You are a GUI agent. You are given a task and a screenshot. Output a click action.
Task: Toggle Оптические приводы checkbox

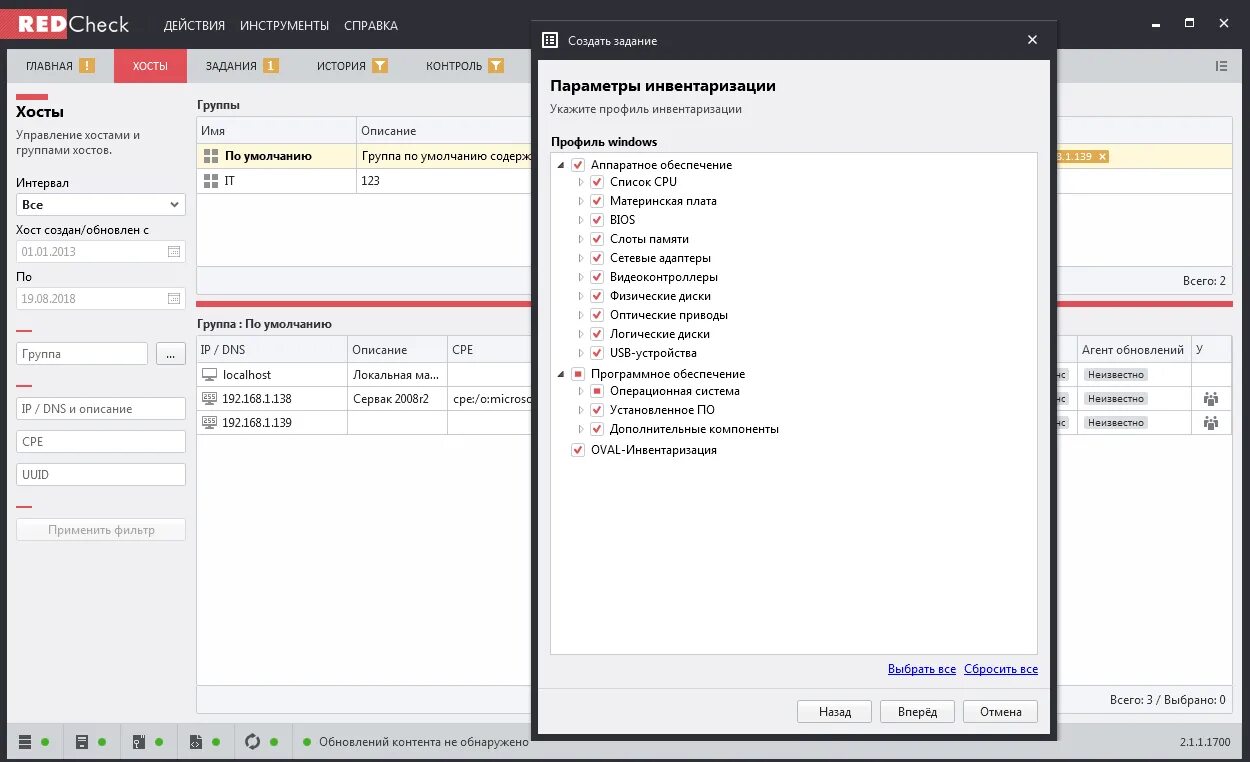(x=597, y=315)
